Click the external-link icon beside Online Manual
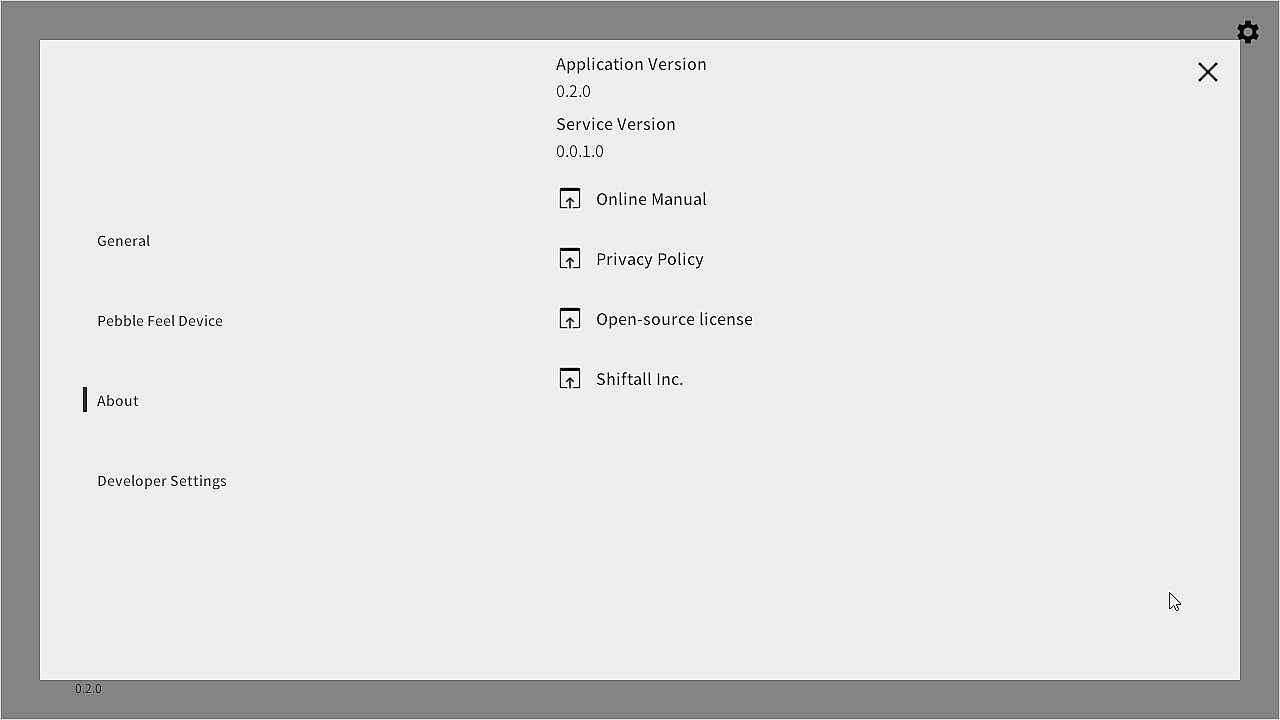 pyautogui.click(x=569, y=199)
